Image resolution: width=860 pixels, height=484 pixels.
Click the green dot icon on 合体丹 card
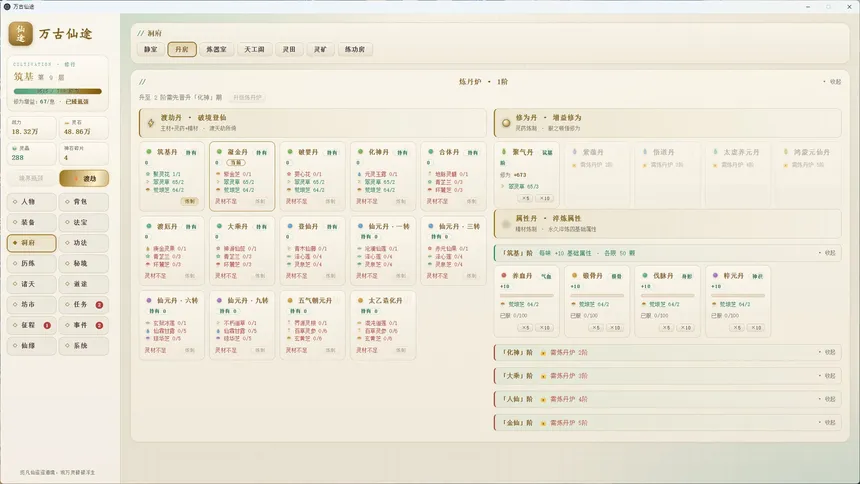(x=431, y=151)
